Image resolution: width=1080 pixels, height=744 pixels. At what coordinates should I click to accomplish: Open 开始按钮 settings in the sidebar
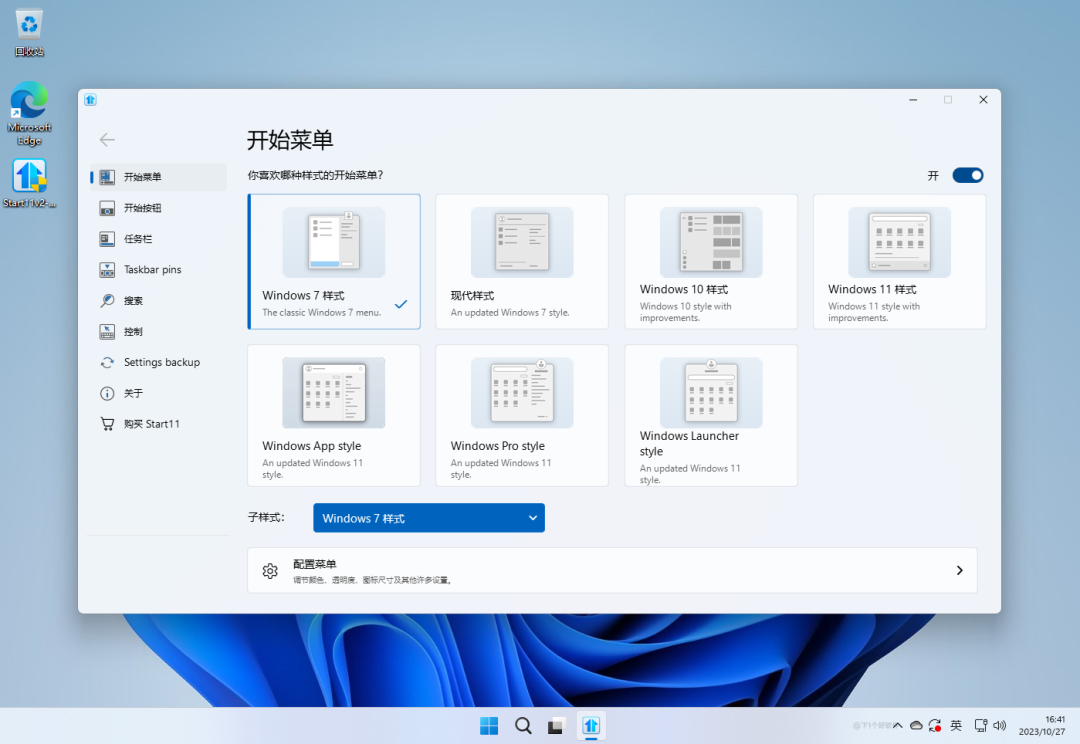pyautogui.click(x=142, y=208)
